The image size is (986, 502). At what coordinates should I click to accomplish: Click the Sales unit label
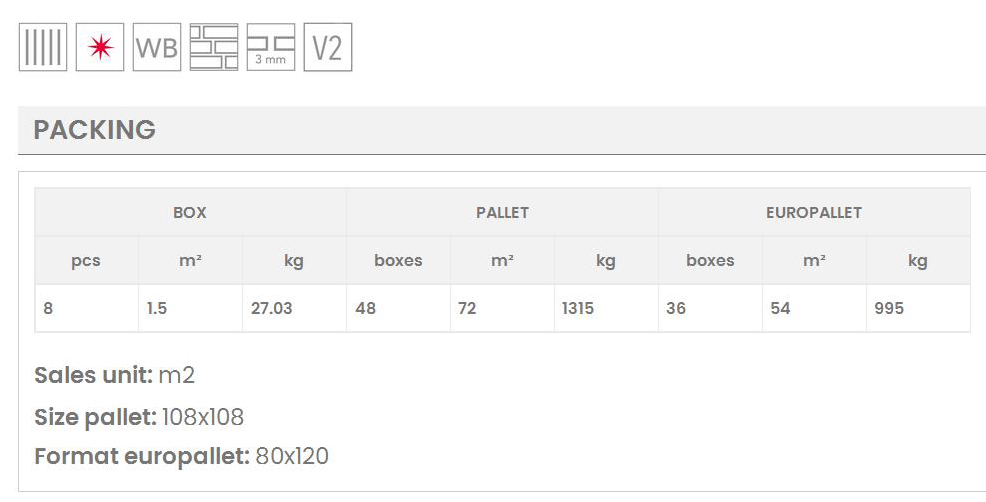[x=93, y=376]
